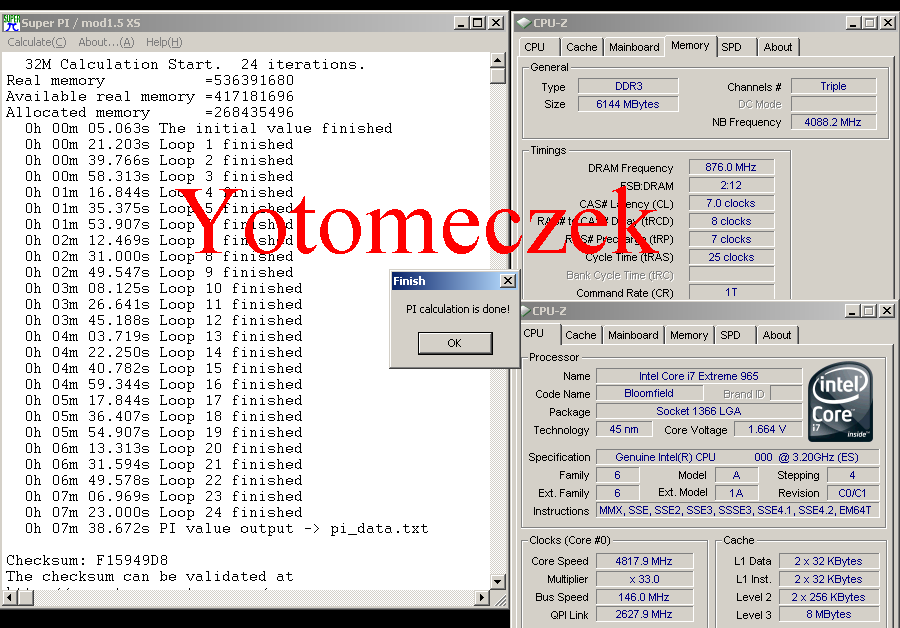Click the Triple channels field
Screen dimensions: 900x628
tap(833, 86)
